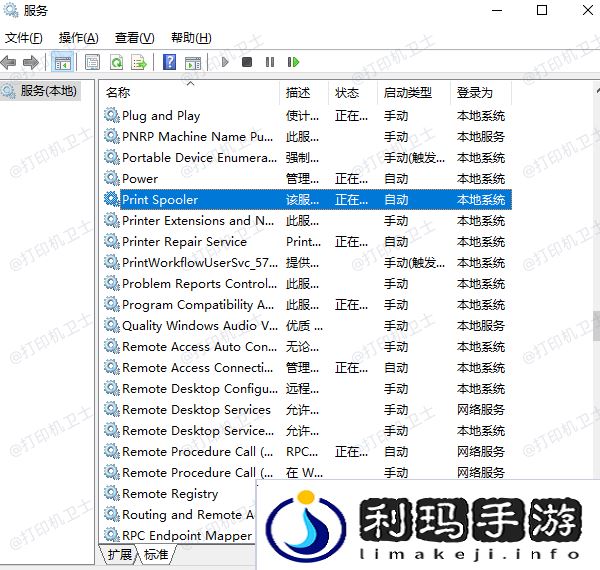Select the Print Spooler service
Screen dimensions: 600x570
pyautogui.click(x=160, y=200)
